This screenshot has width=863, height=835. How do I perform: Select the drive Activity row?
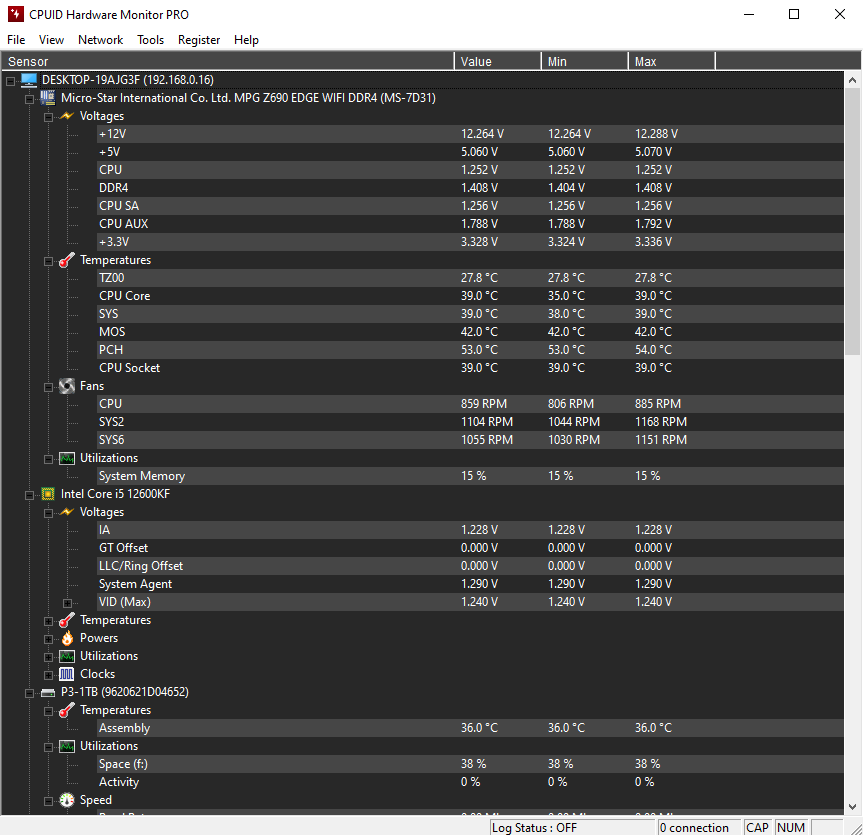point(470,782)
